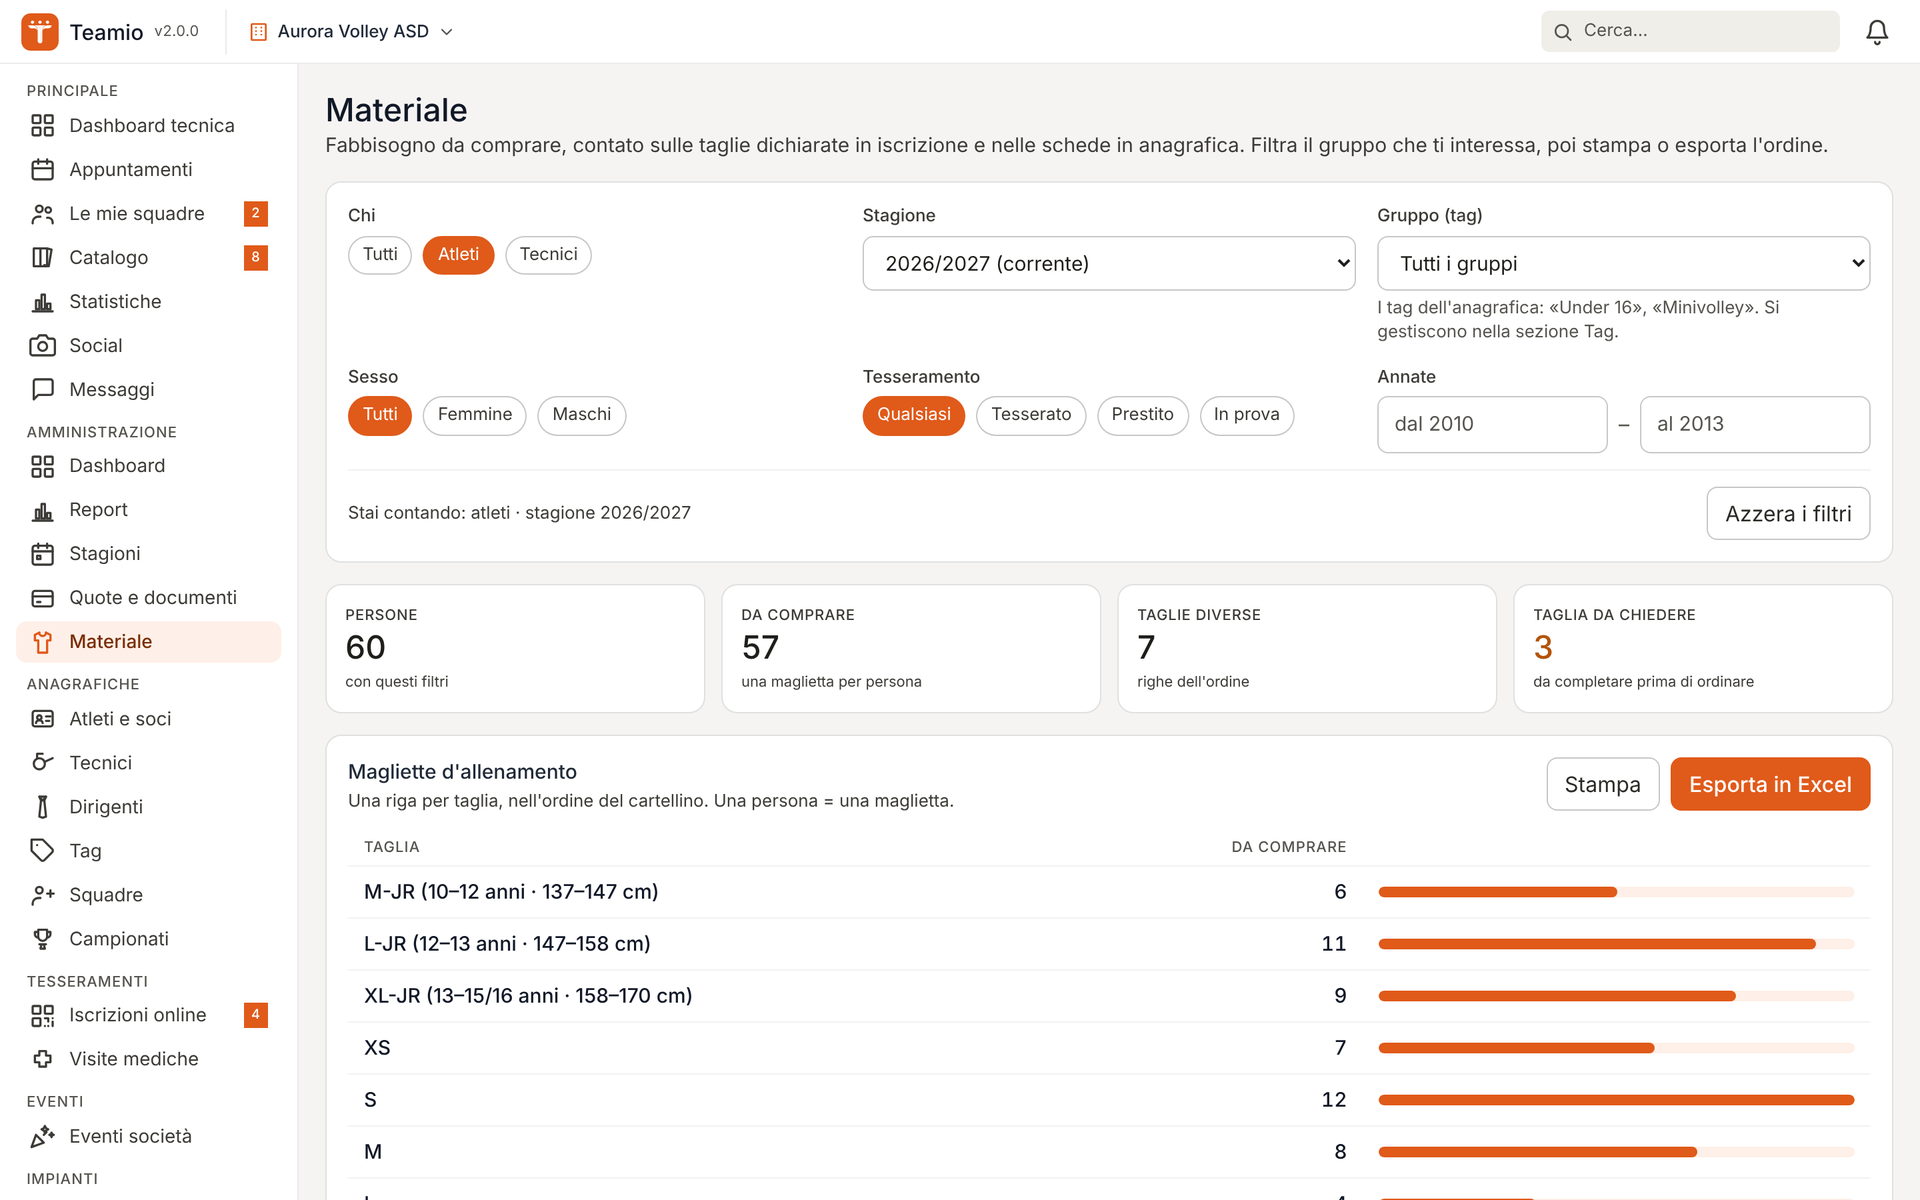
Task: Click the Messaggi chat bubble icon
Action: (42, 389)
